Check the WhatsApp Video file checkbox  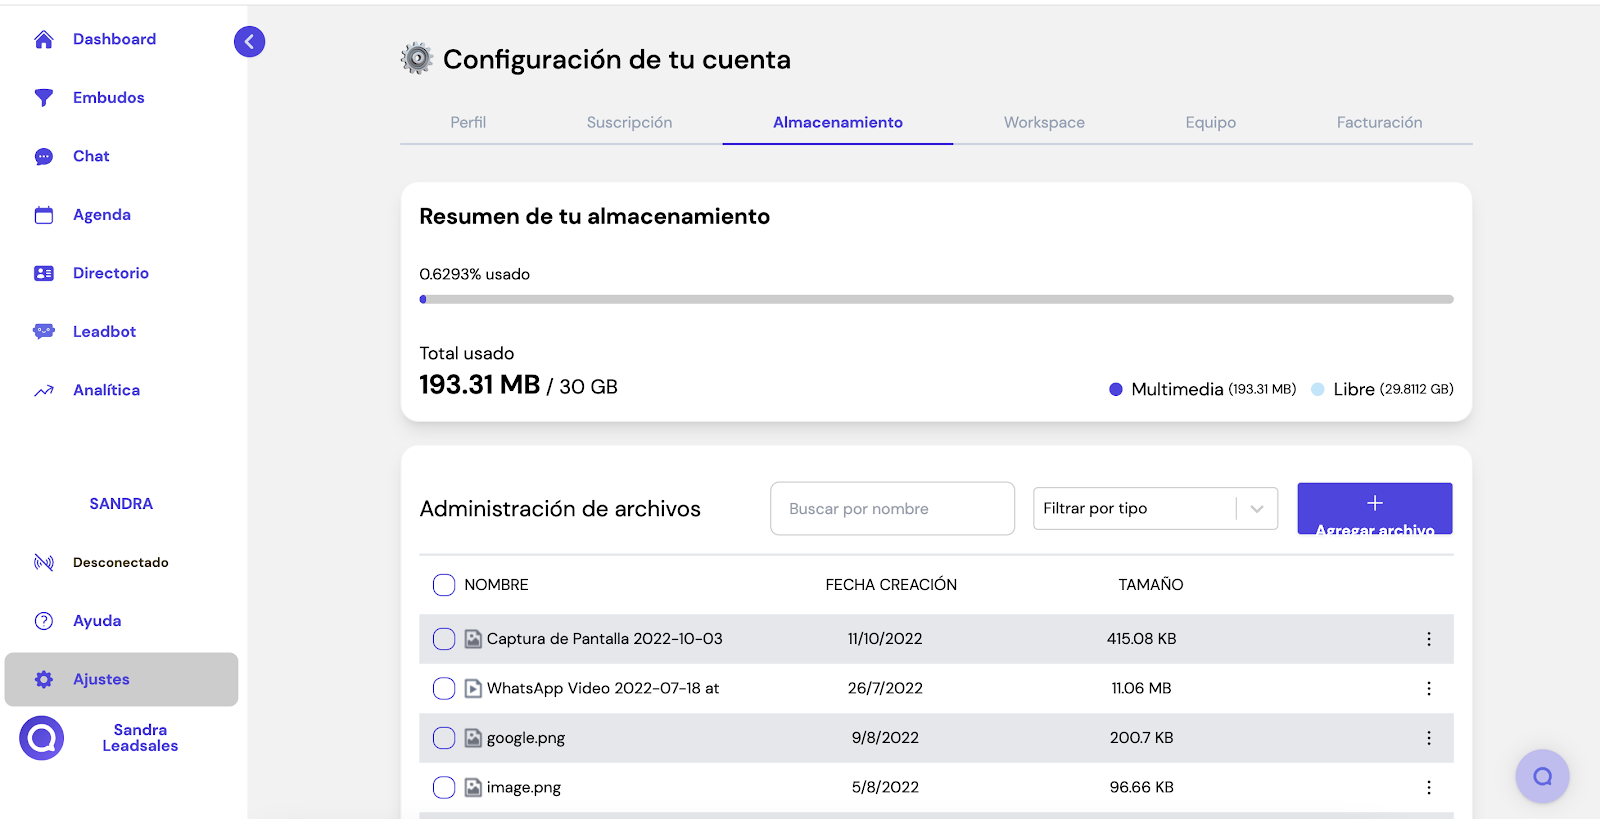coord(444,688)
